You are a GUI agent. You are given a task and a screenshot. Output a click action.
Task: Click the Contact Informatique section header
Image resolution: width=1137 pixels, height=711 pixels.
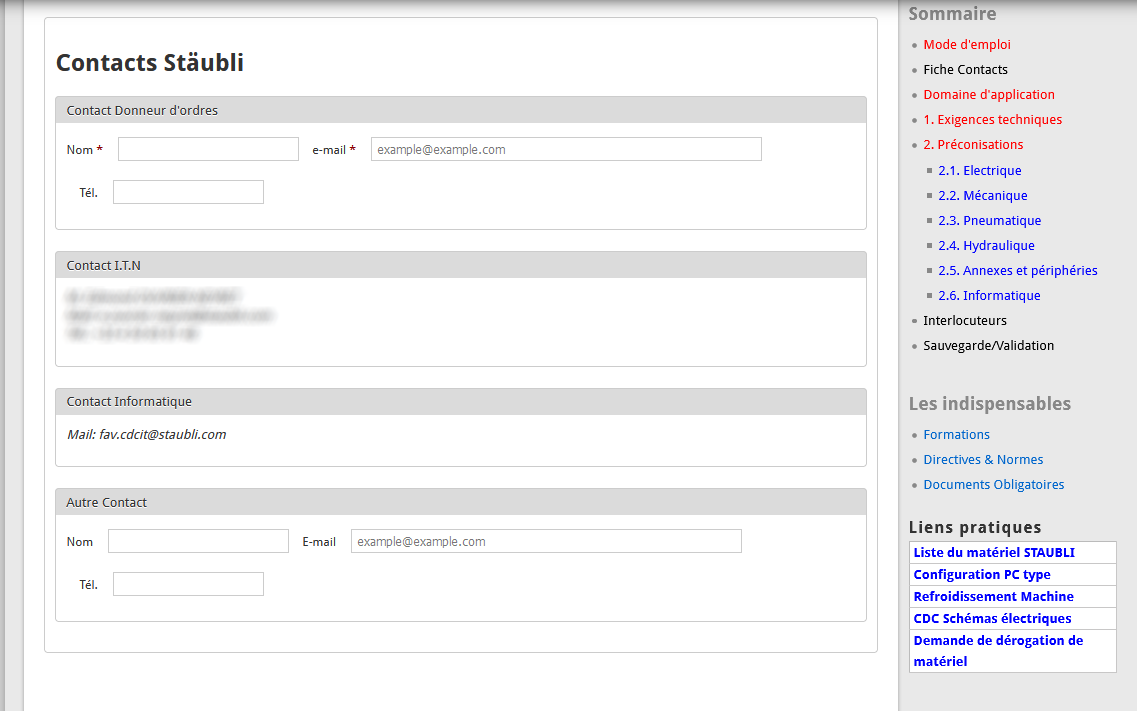tap(461, 402)
